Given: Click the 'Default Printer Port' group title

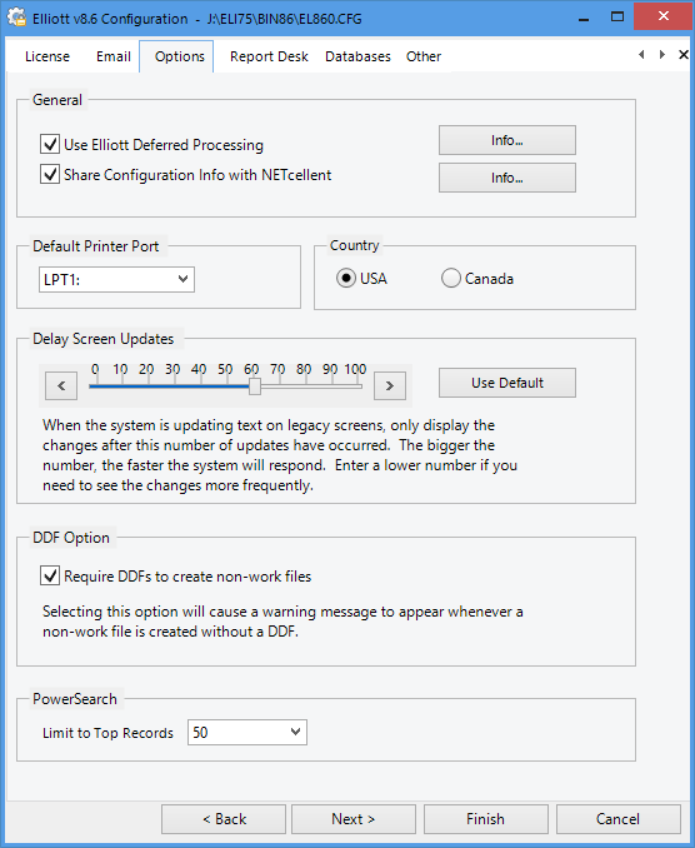Looking at the screenshot, I should point(96,246).
